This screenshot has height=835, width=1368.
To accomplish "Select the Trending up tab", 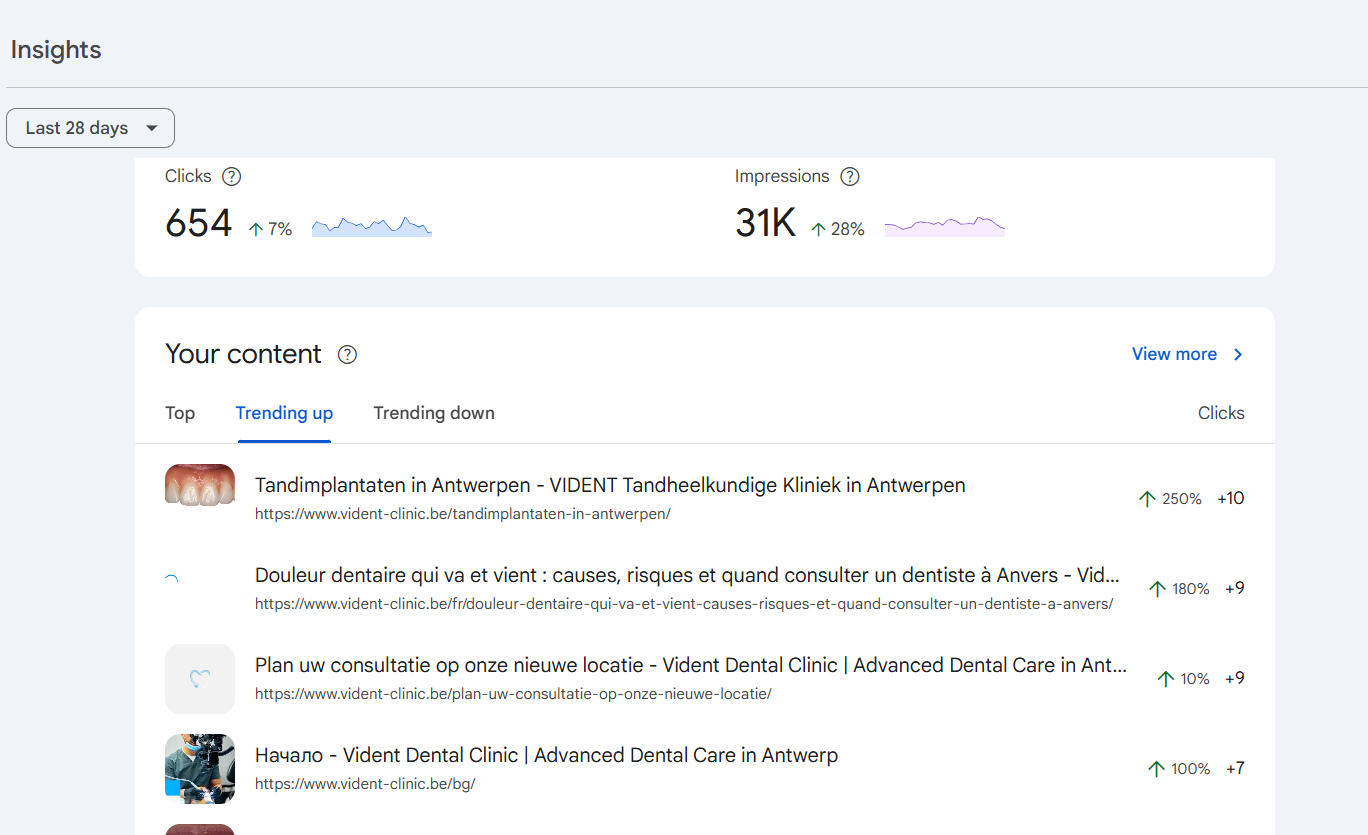I will point(284,413).
